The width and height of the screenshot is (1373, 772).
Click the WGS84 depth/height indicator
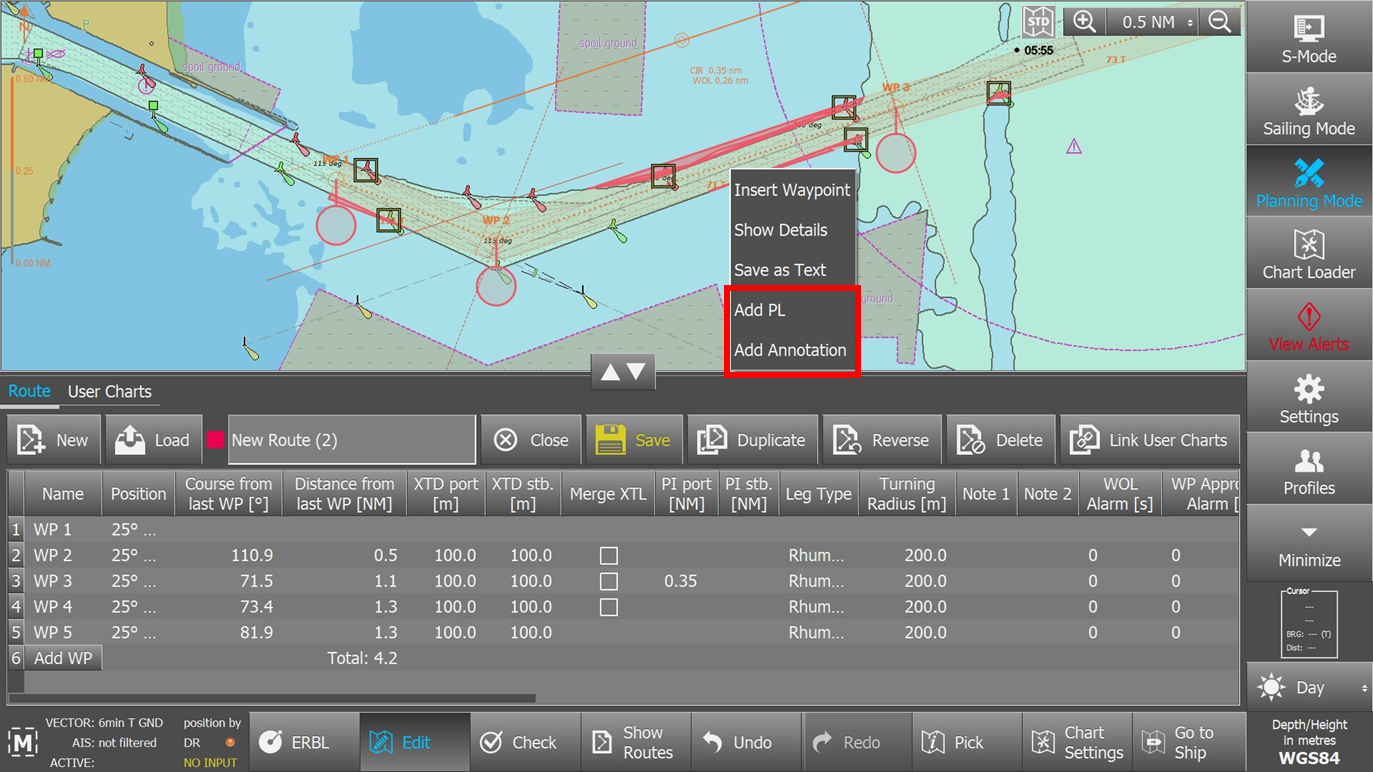1309,742
